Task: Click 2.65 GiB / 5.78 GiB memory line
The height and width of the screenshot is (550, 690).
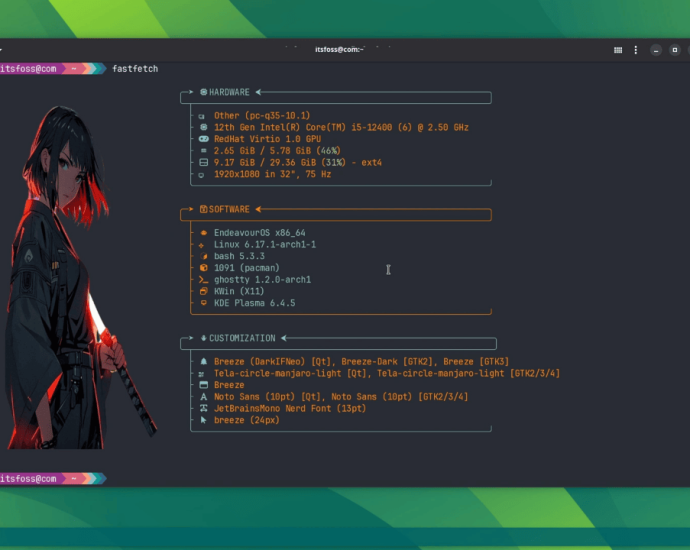Action: pos(277,150)
